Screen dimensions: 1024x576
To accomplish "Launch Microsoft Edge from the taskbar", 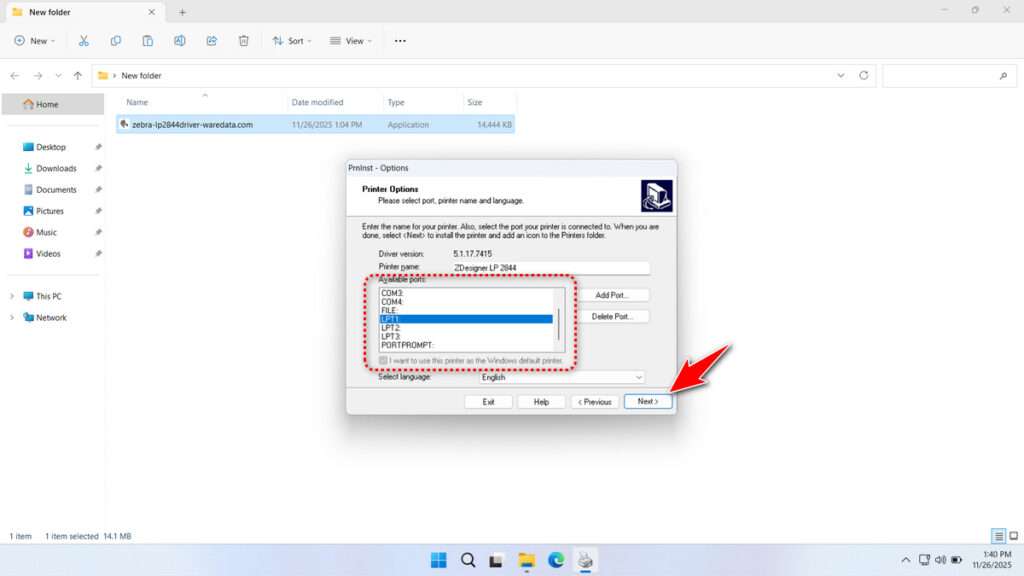I will [x=556, y=561].
